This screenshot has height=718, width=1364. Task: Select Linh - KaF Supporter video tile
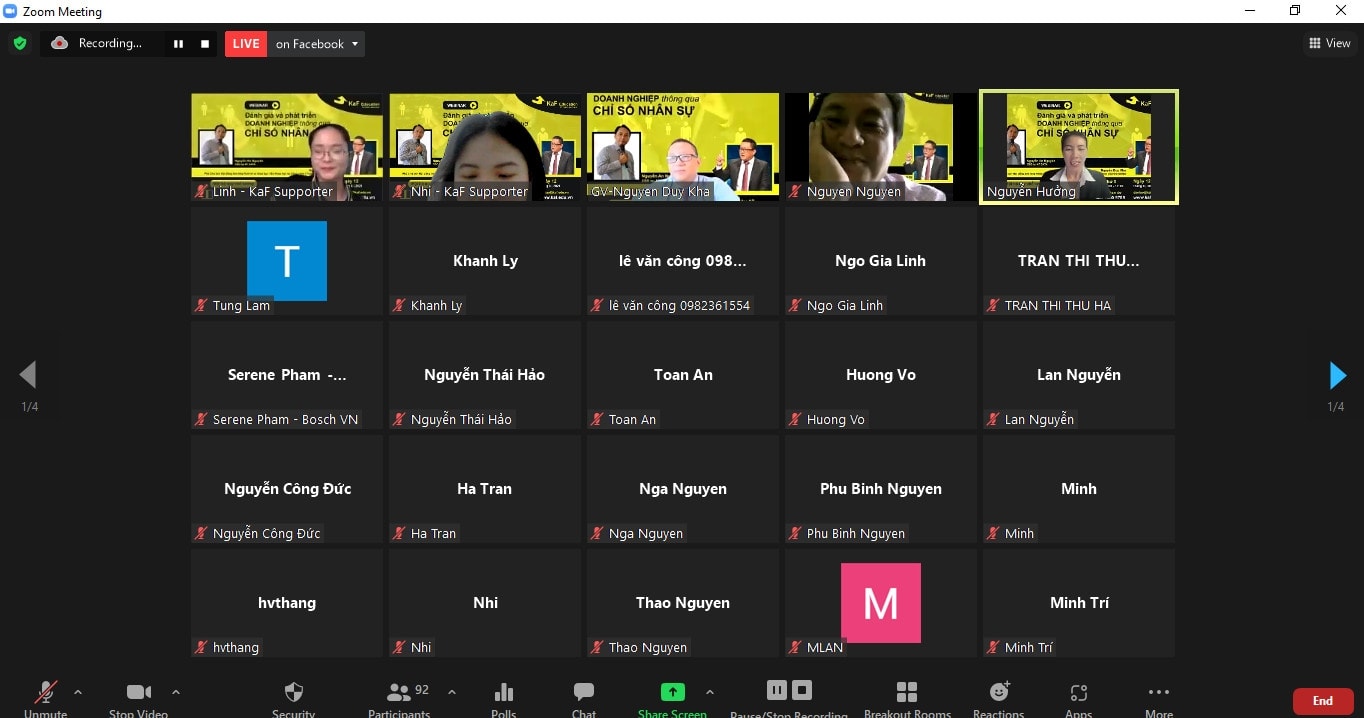[x=287, y=147]
